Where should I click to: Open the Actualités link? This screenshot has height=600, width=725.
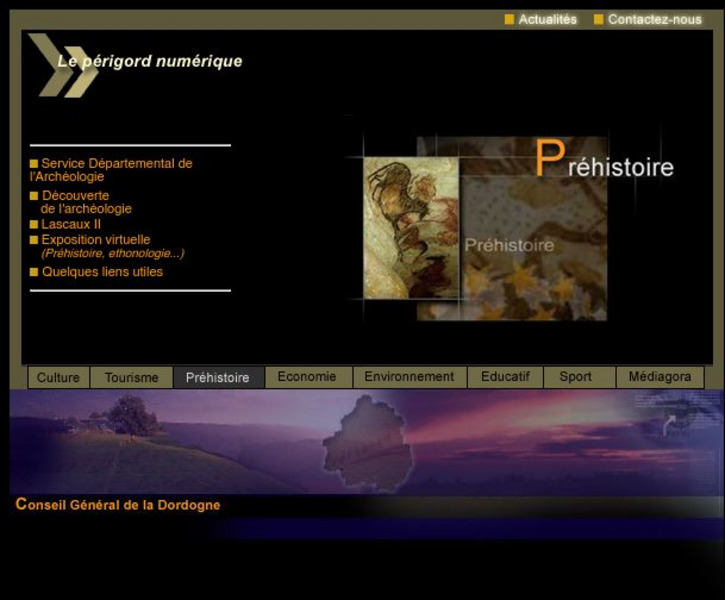click(x=547, y=19)
